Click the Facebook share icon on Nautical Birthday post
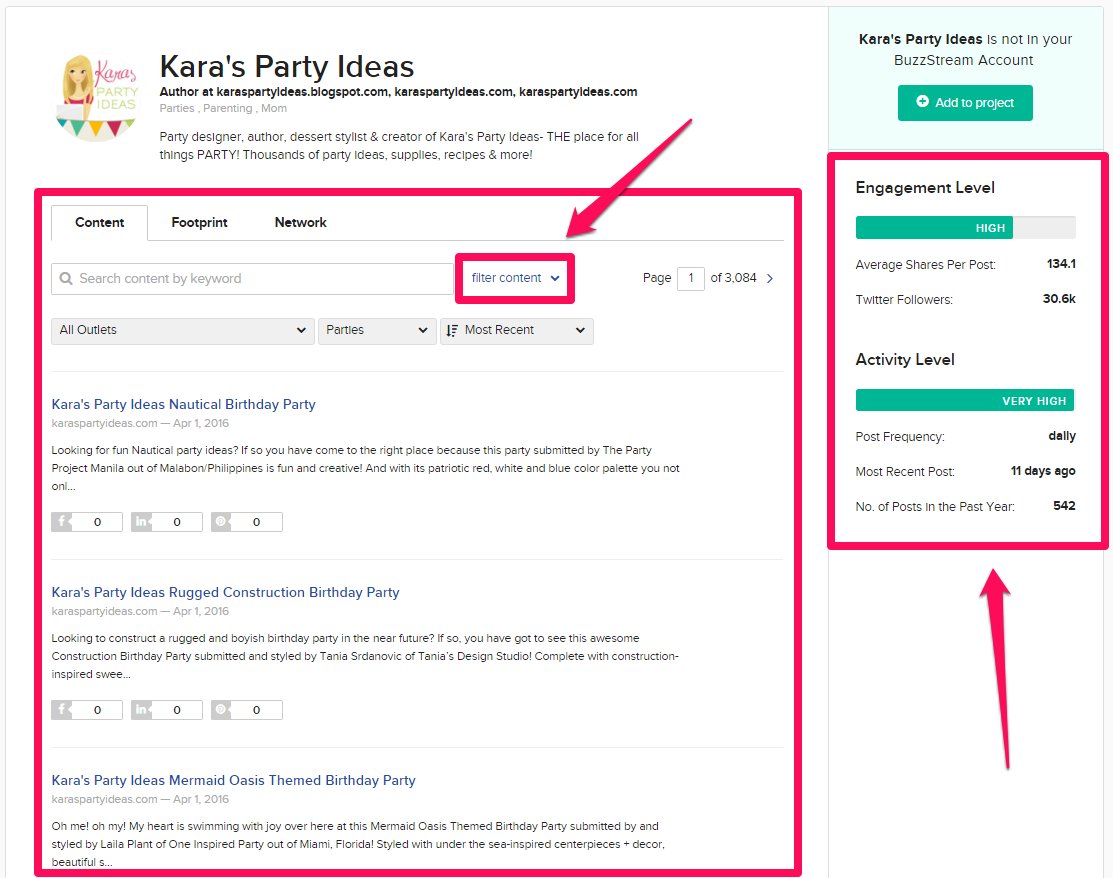 tap(60, 521)
